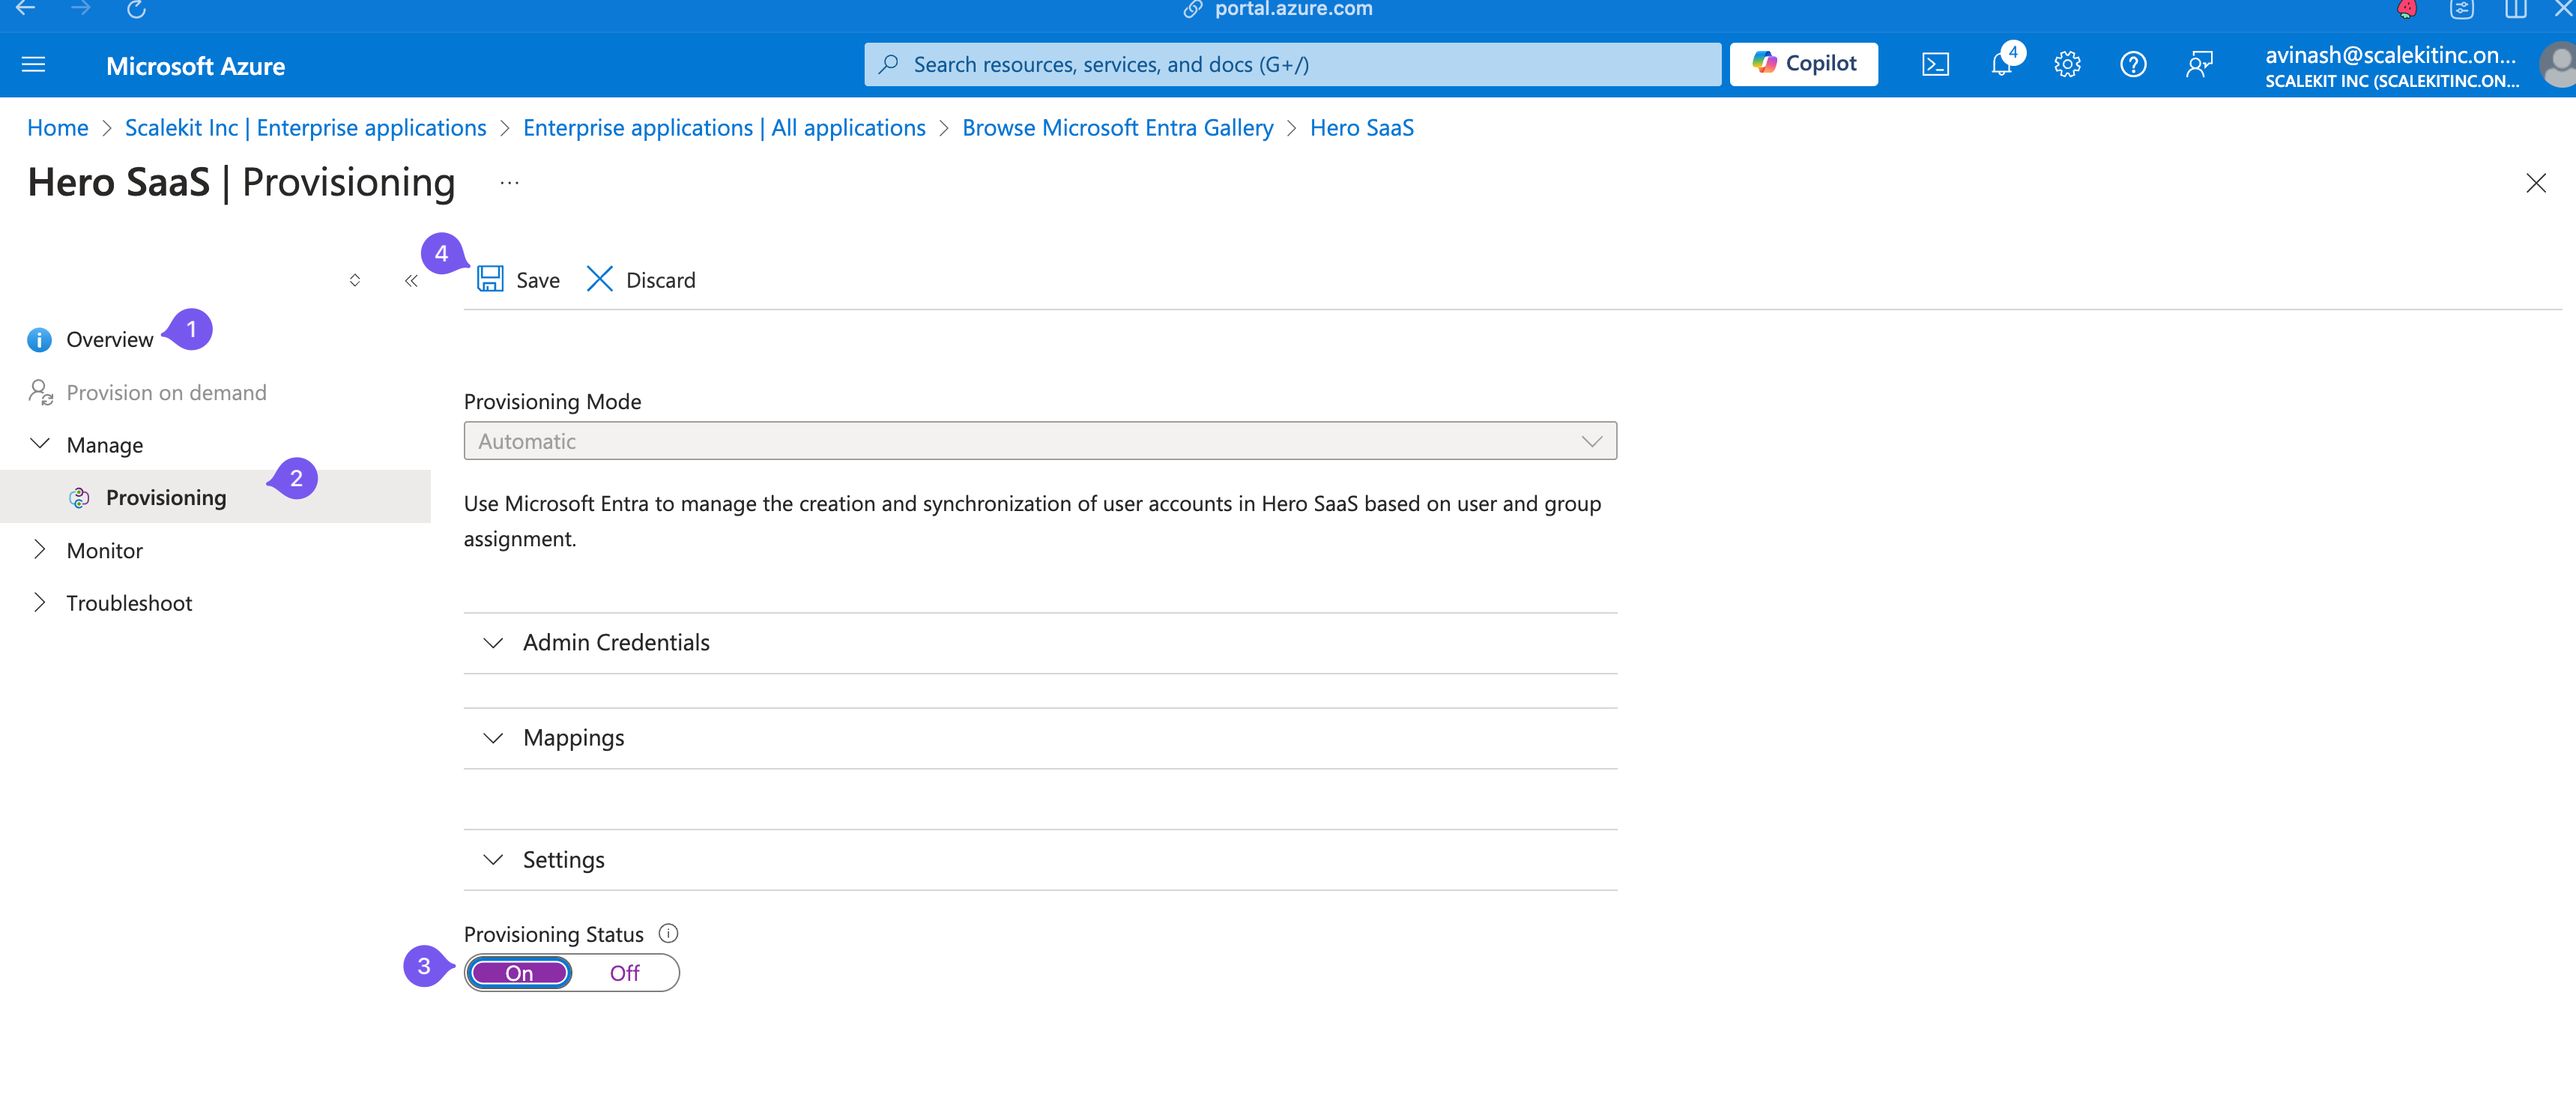Set Provisioning Status to On
The width and height of the screenshot is (2576, 1115).
(x=519, y=972)
